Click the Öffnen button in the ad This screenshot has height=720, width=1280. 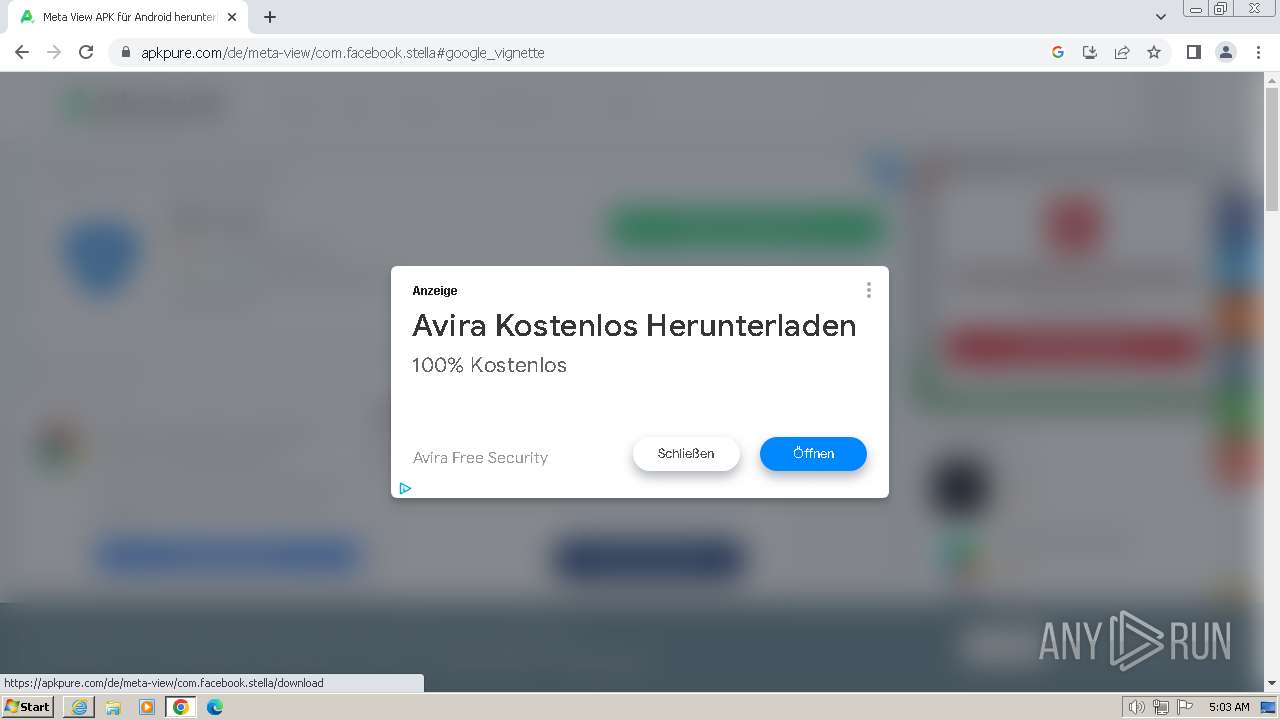[x=813, y=453]
